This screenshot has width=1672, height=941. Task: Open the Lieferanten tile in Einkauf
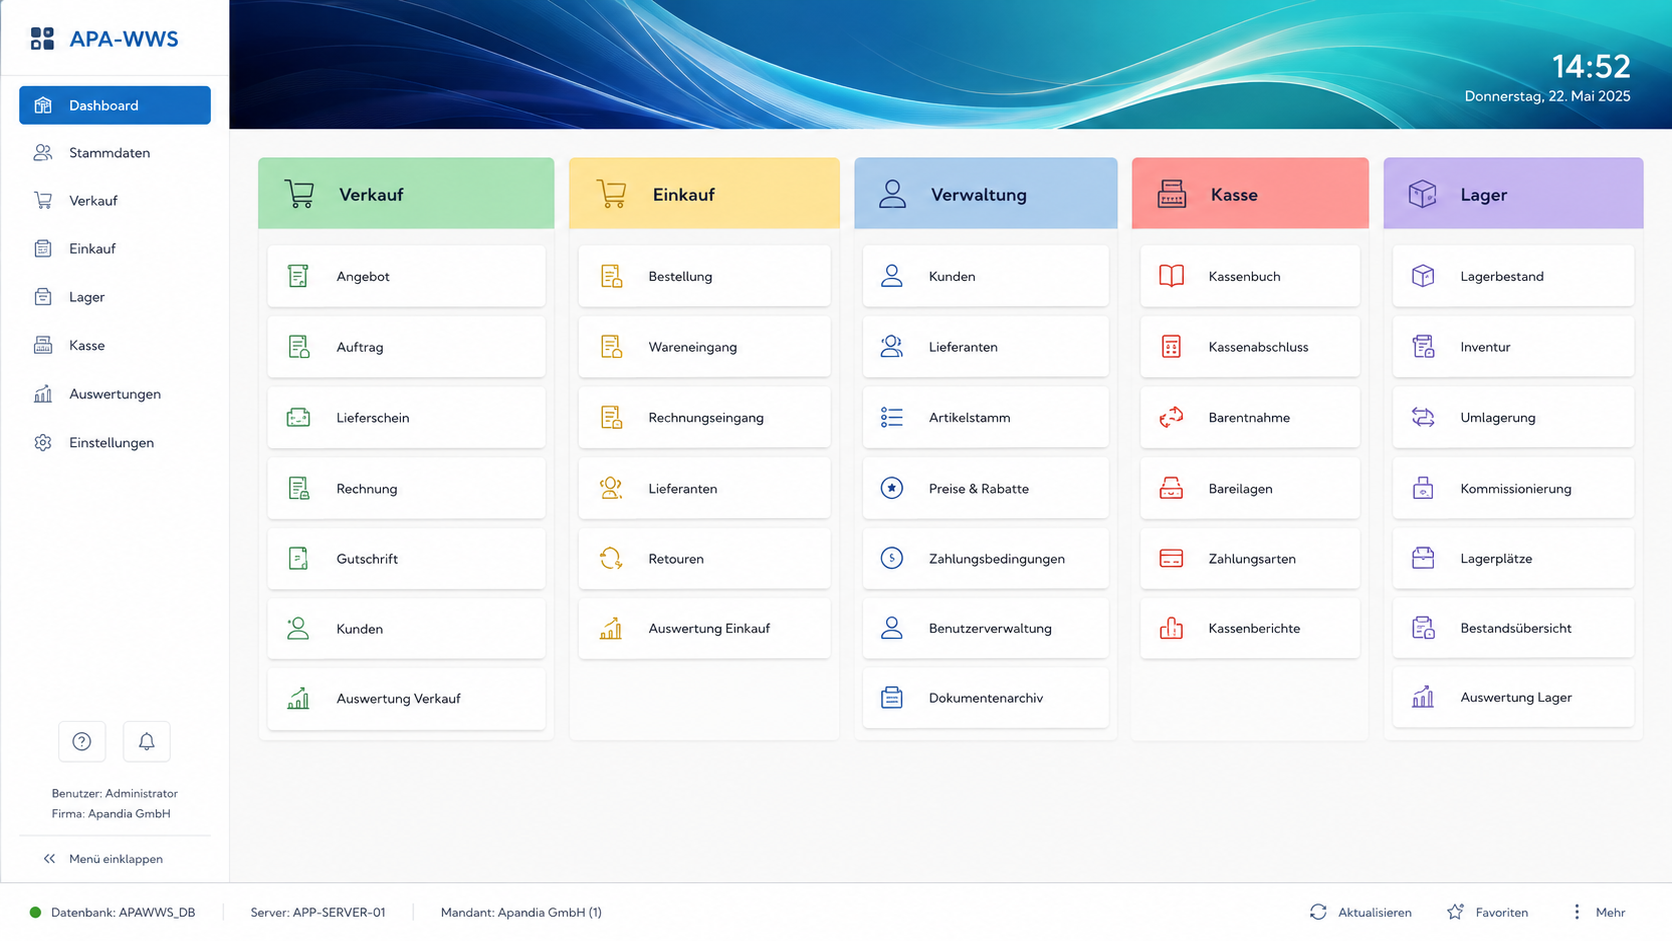[704, 488]
